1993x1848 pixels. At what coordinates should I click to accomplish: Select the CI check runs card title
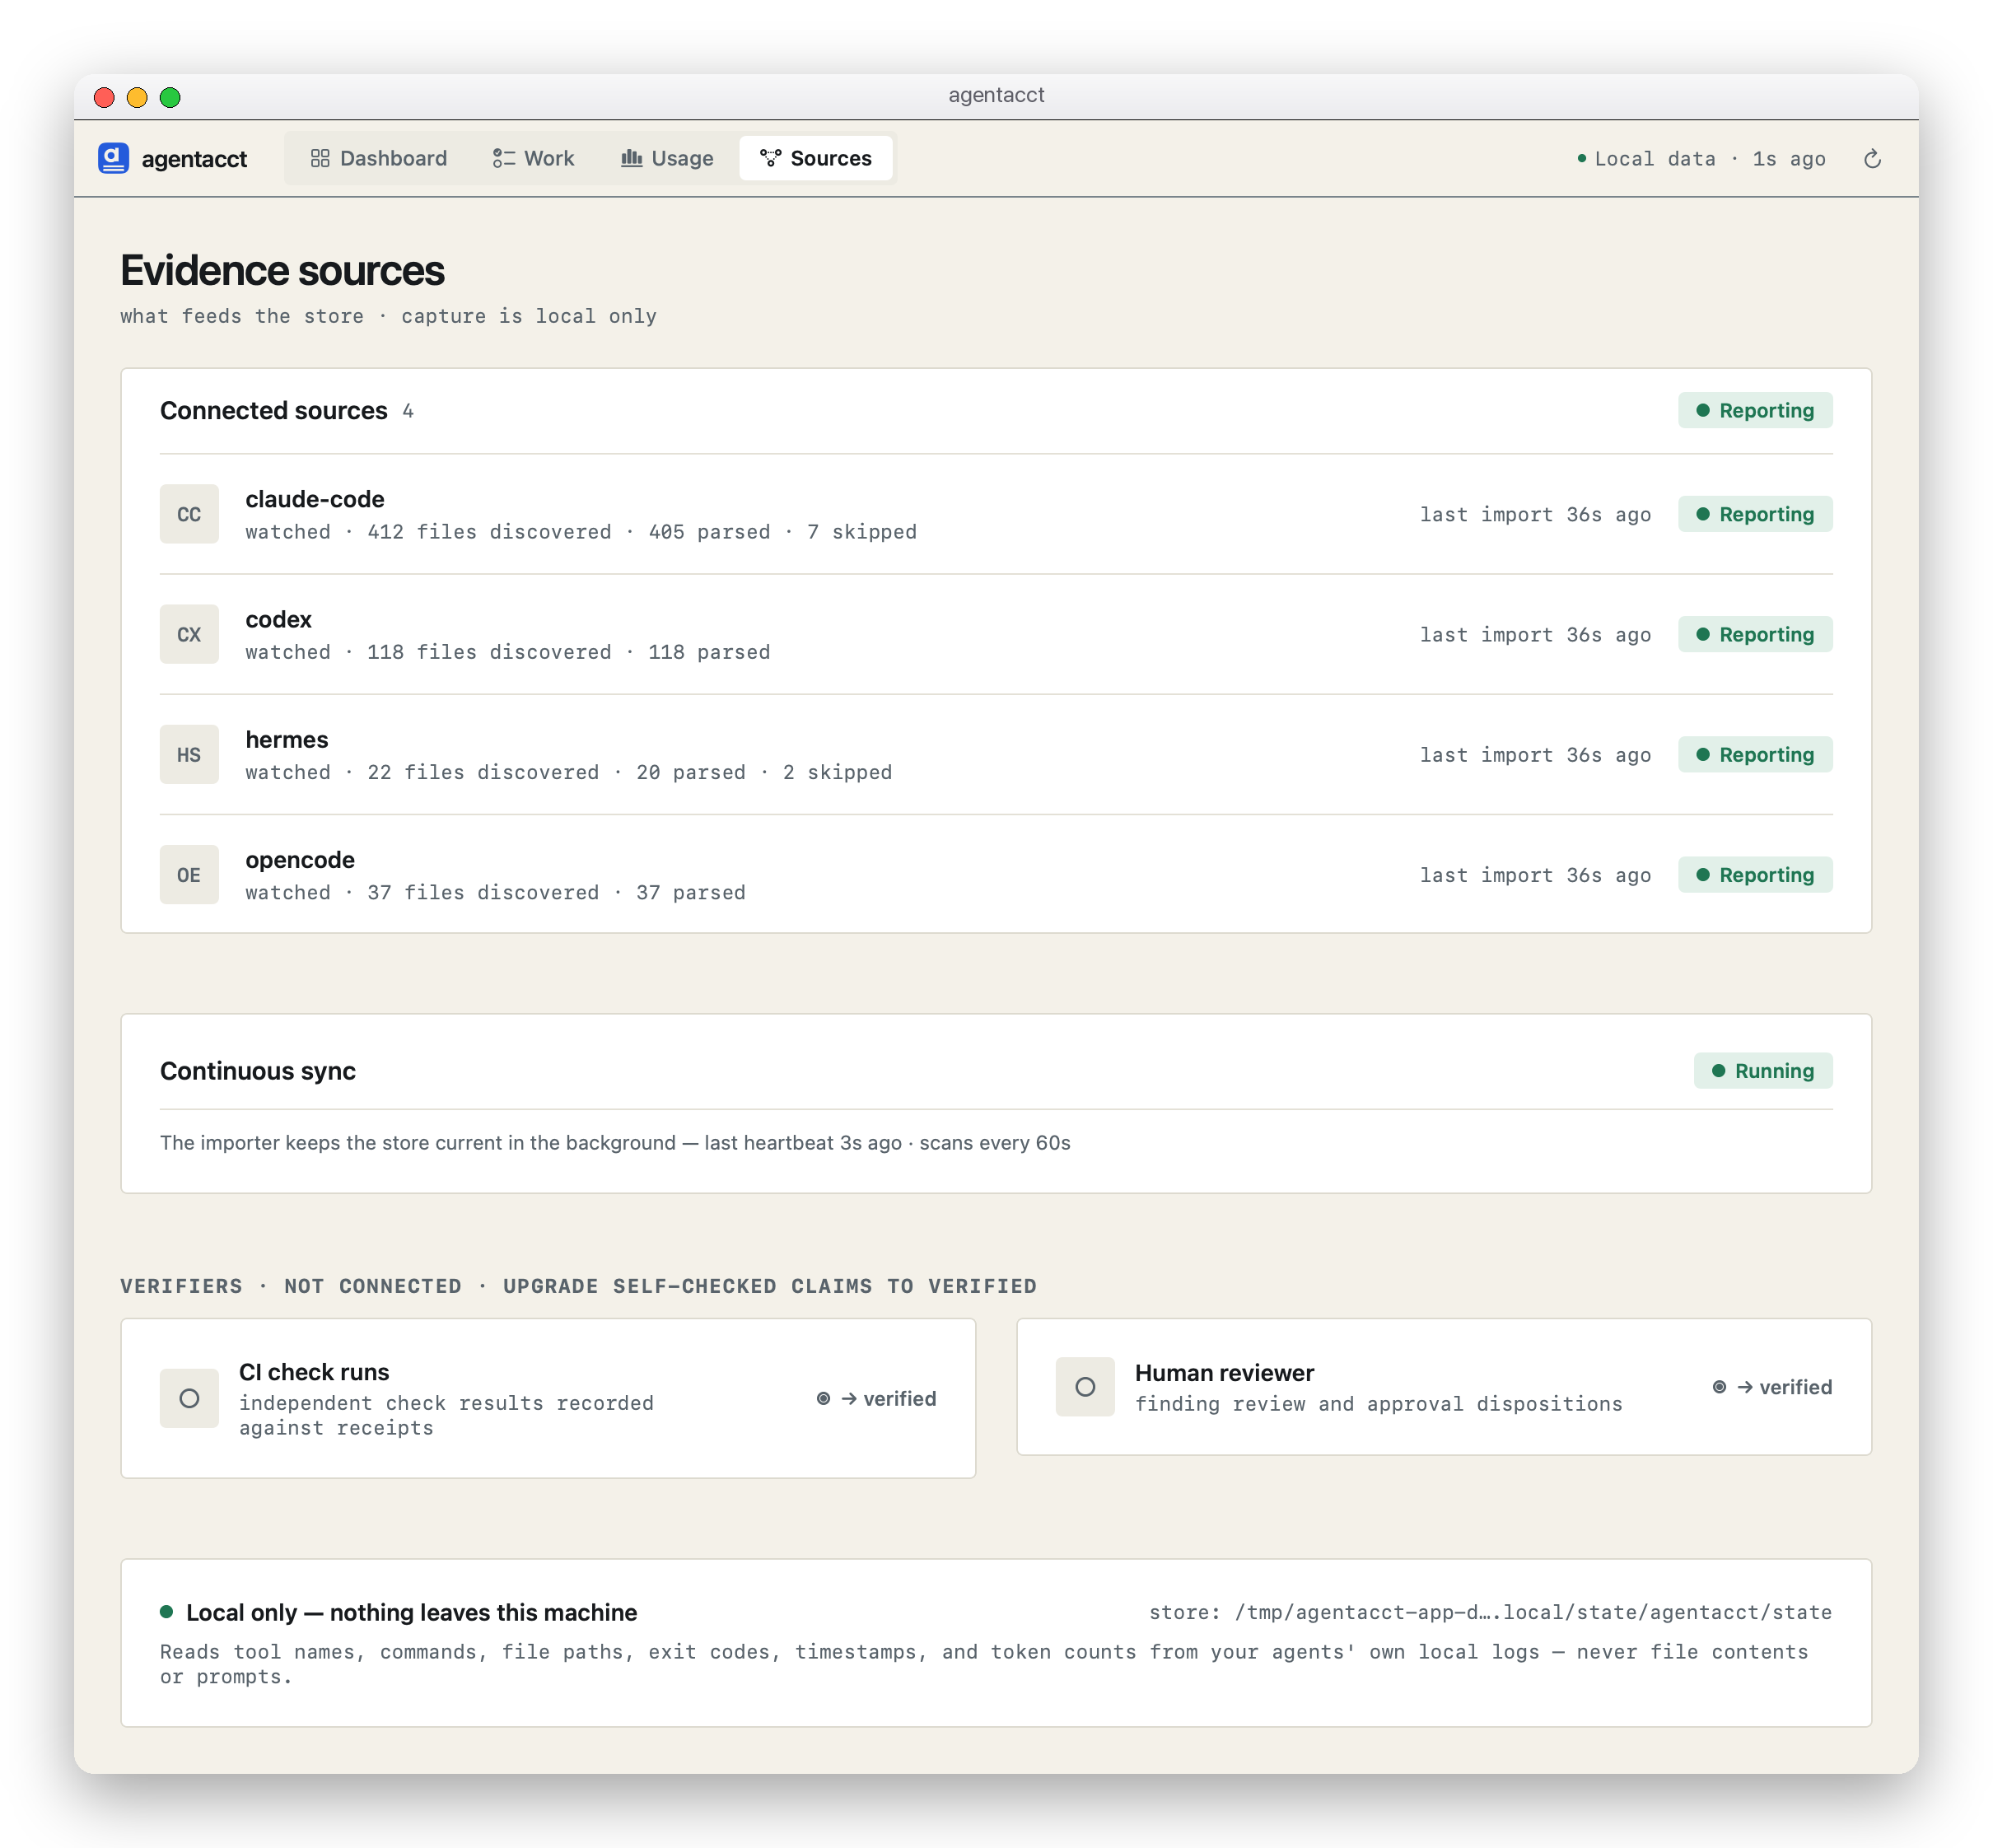point(314,1371)
